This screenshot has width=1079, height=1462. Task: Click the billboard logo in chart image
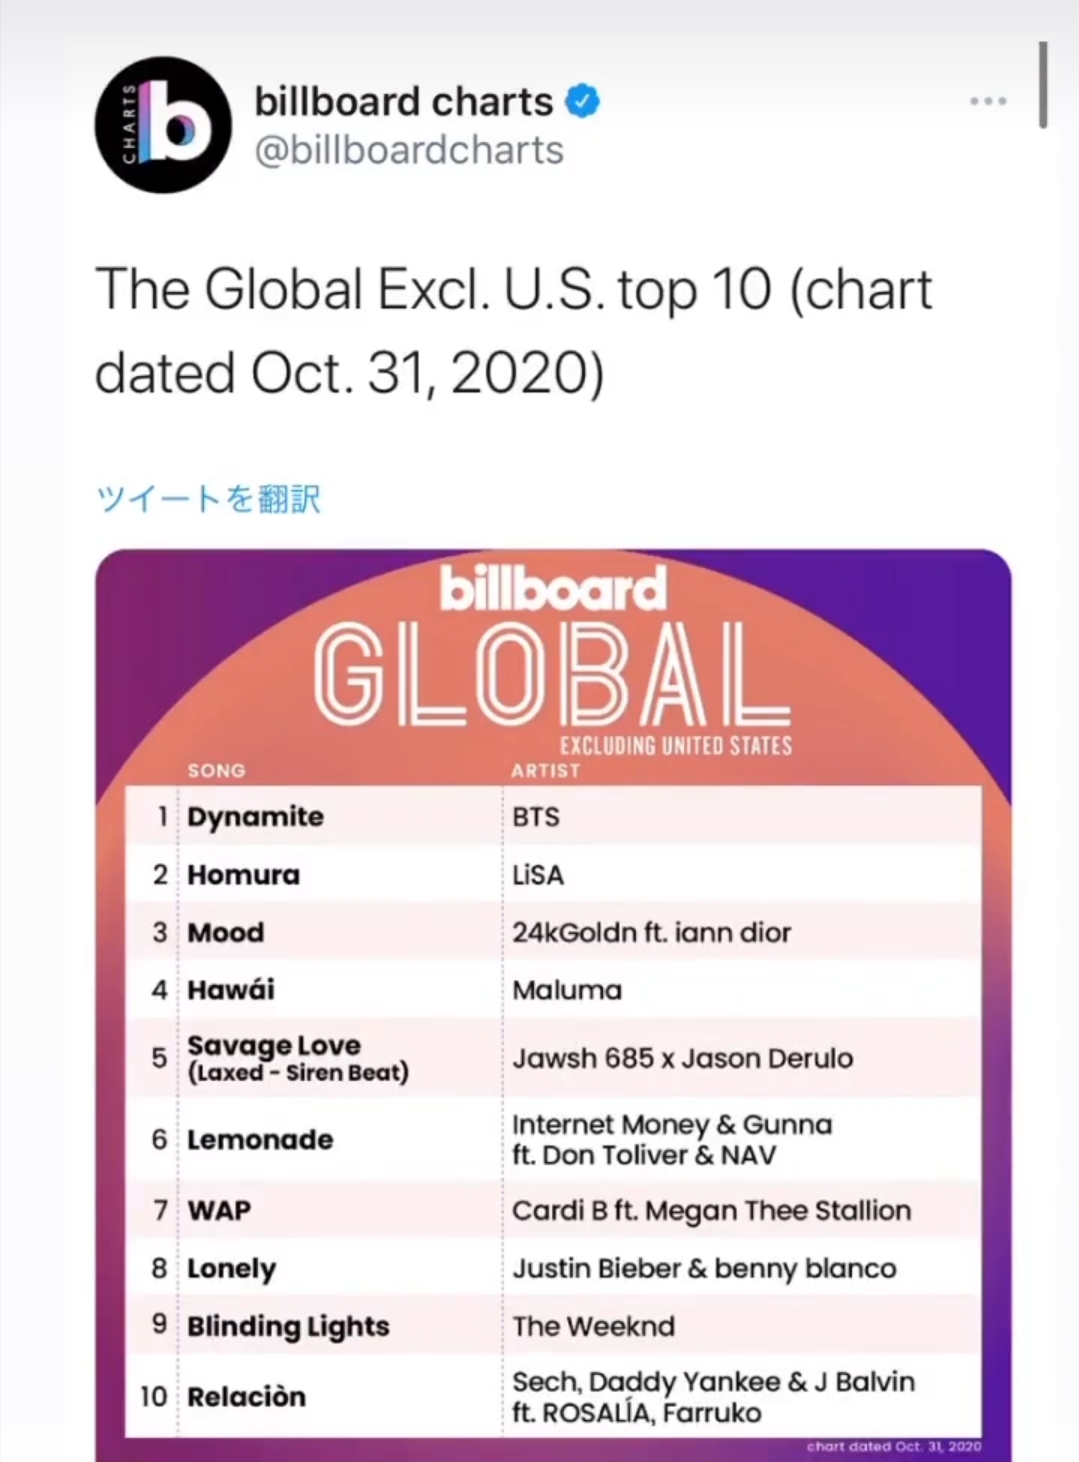coord(553,589)
